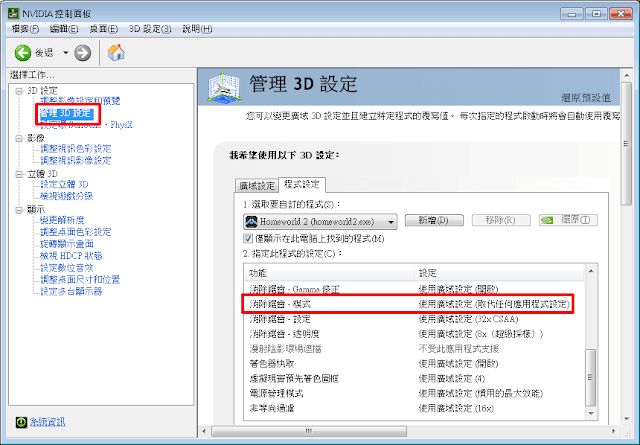Open the Homeworld 2 program dropdown

[320, 222]
